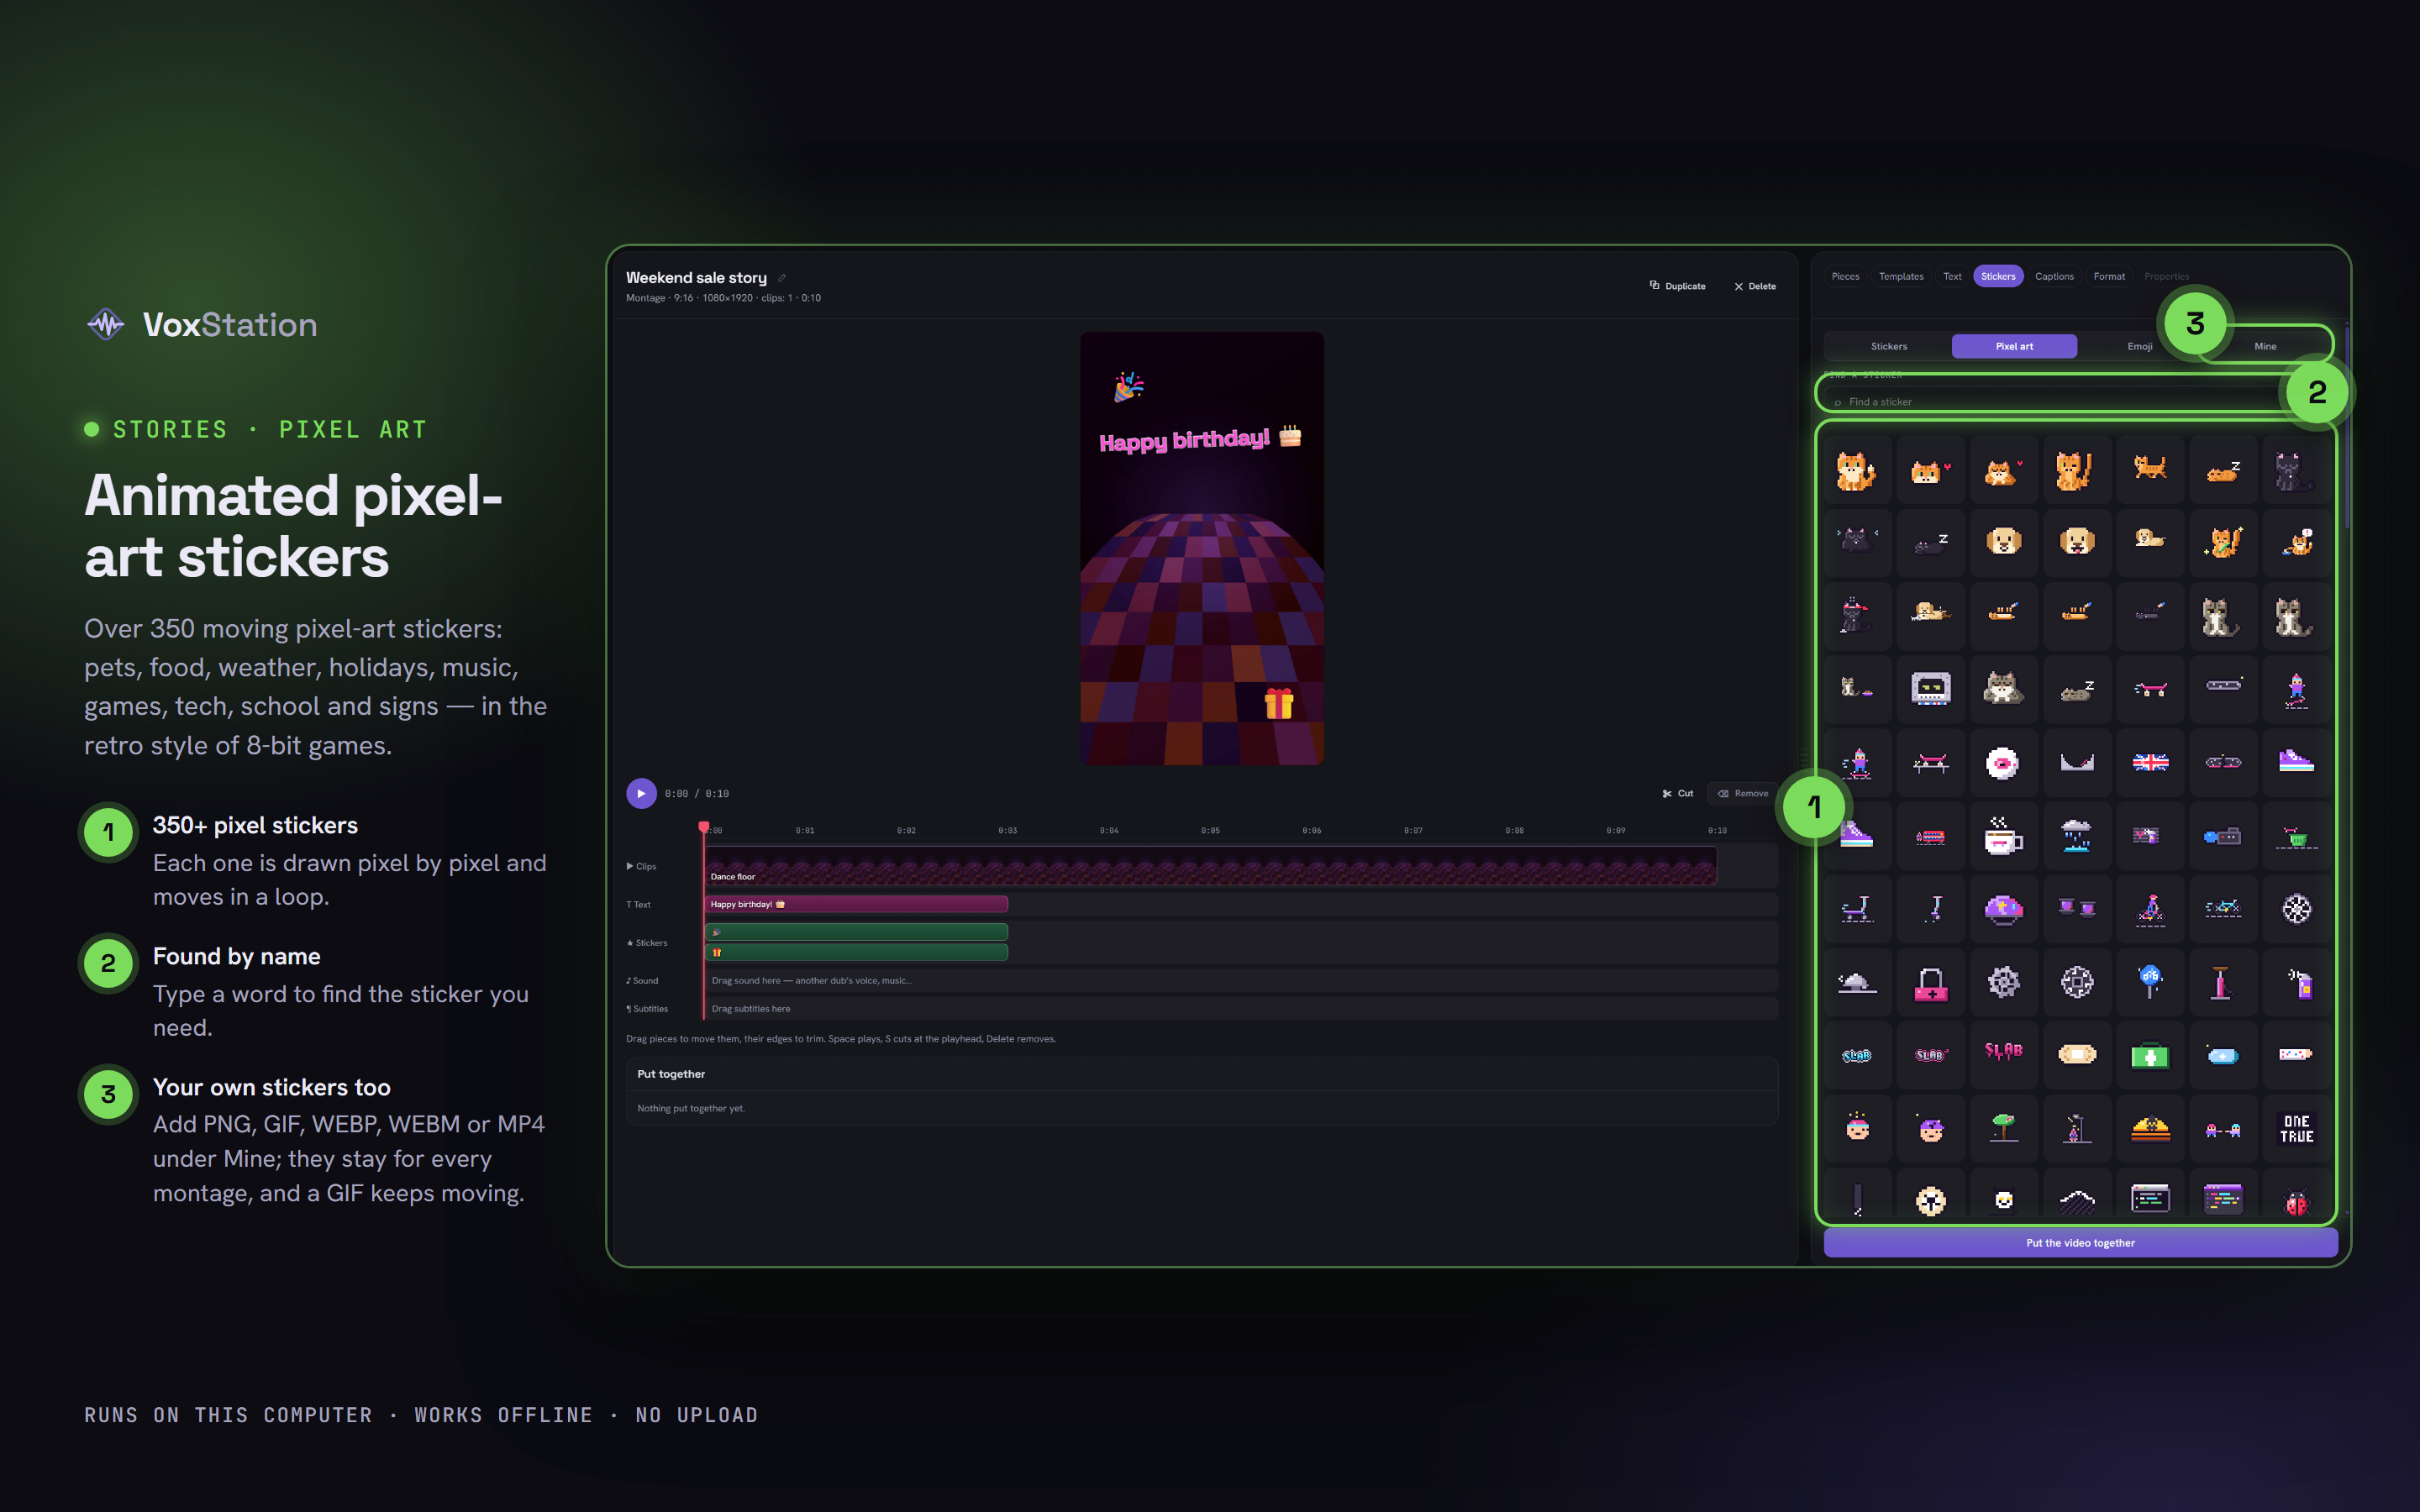Click the red timeline playhead
2420x1512 pixels.
pyautogui.click(x=704, y=827)
